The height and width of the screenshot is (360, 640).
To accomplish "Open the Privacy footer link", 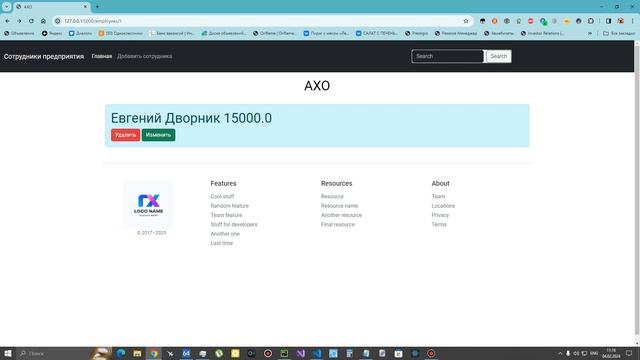I will coord(440,215).
